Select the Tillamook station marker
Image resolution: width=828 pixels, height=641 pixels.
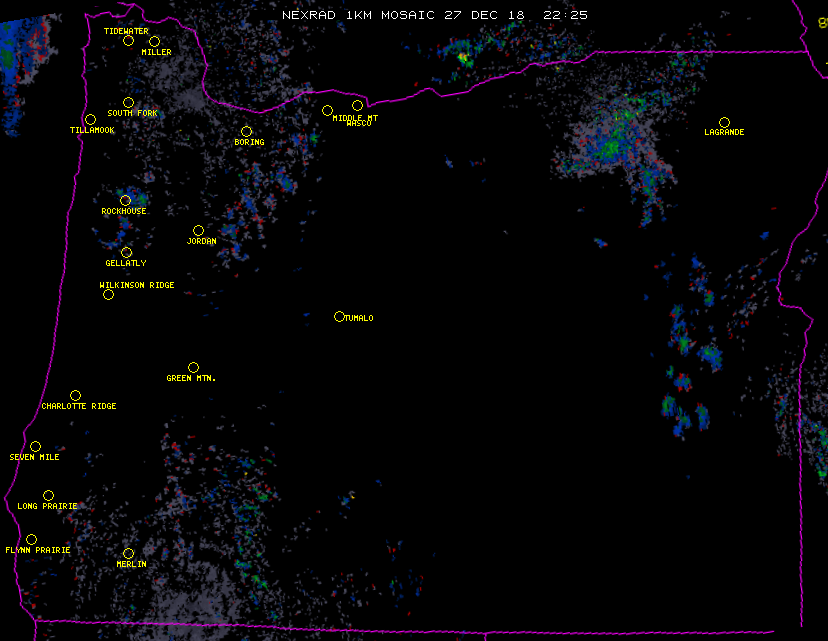(90, 120)
